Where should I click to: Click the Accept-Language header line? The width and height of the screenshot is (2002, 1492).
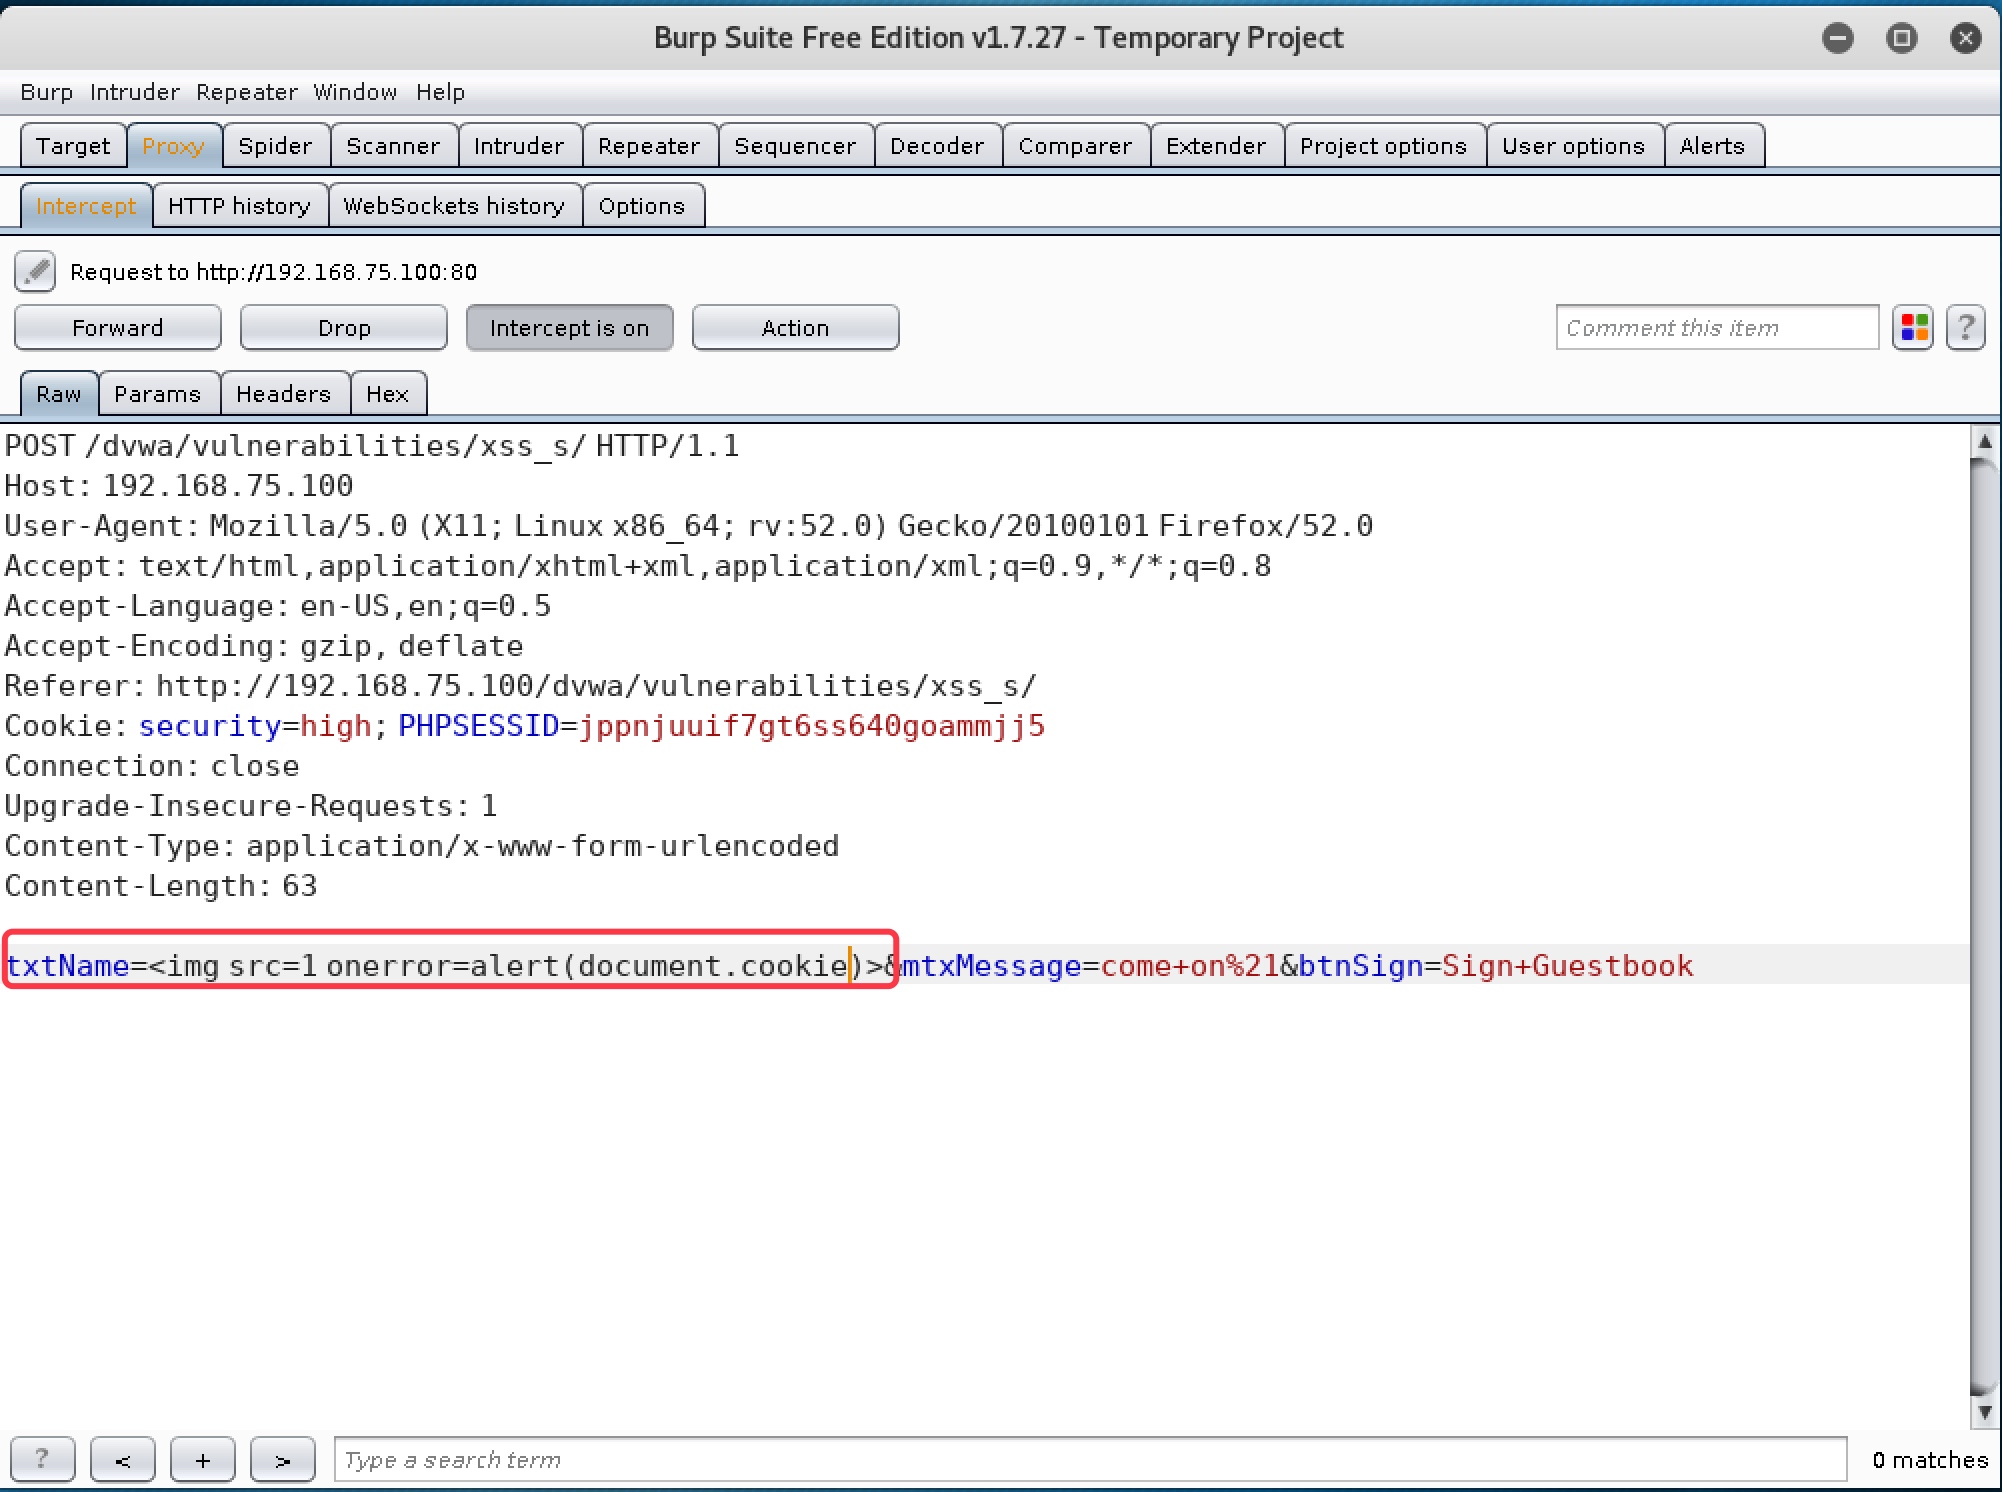click(278, 606)
